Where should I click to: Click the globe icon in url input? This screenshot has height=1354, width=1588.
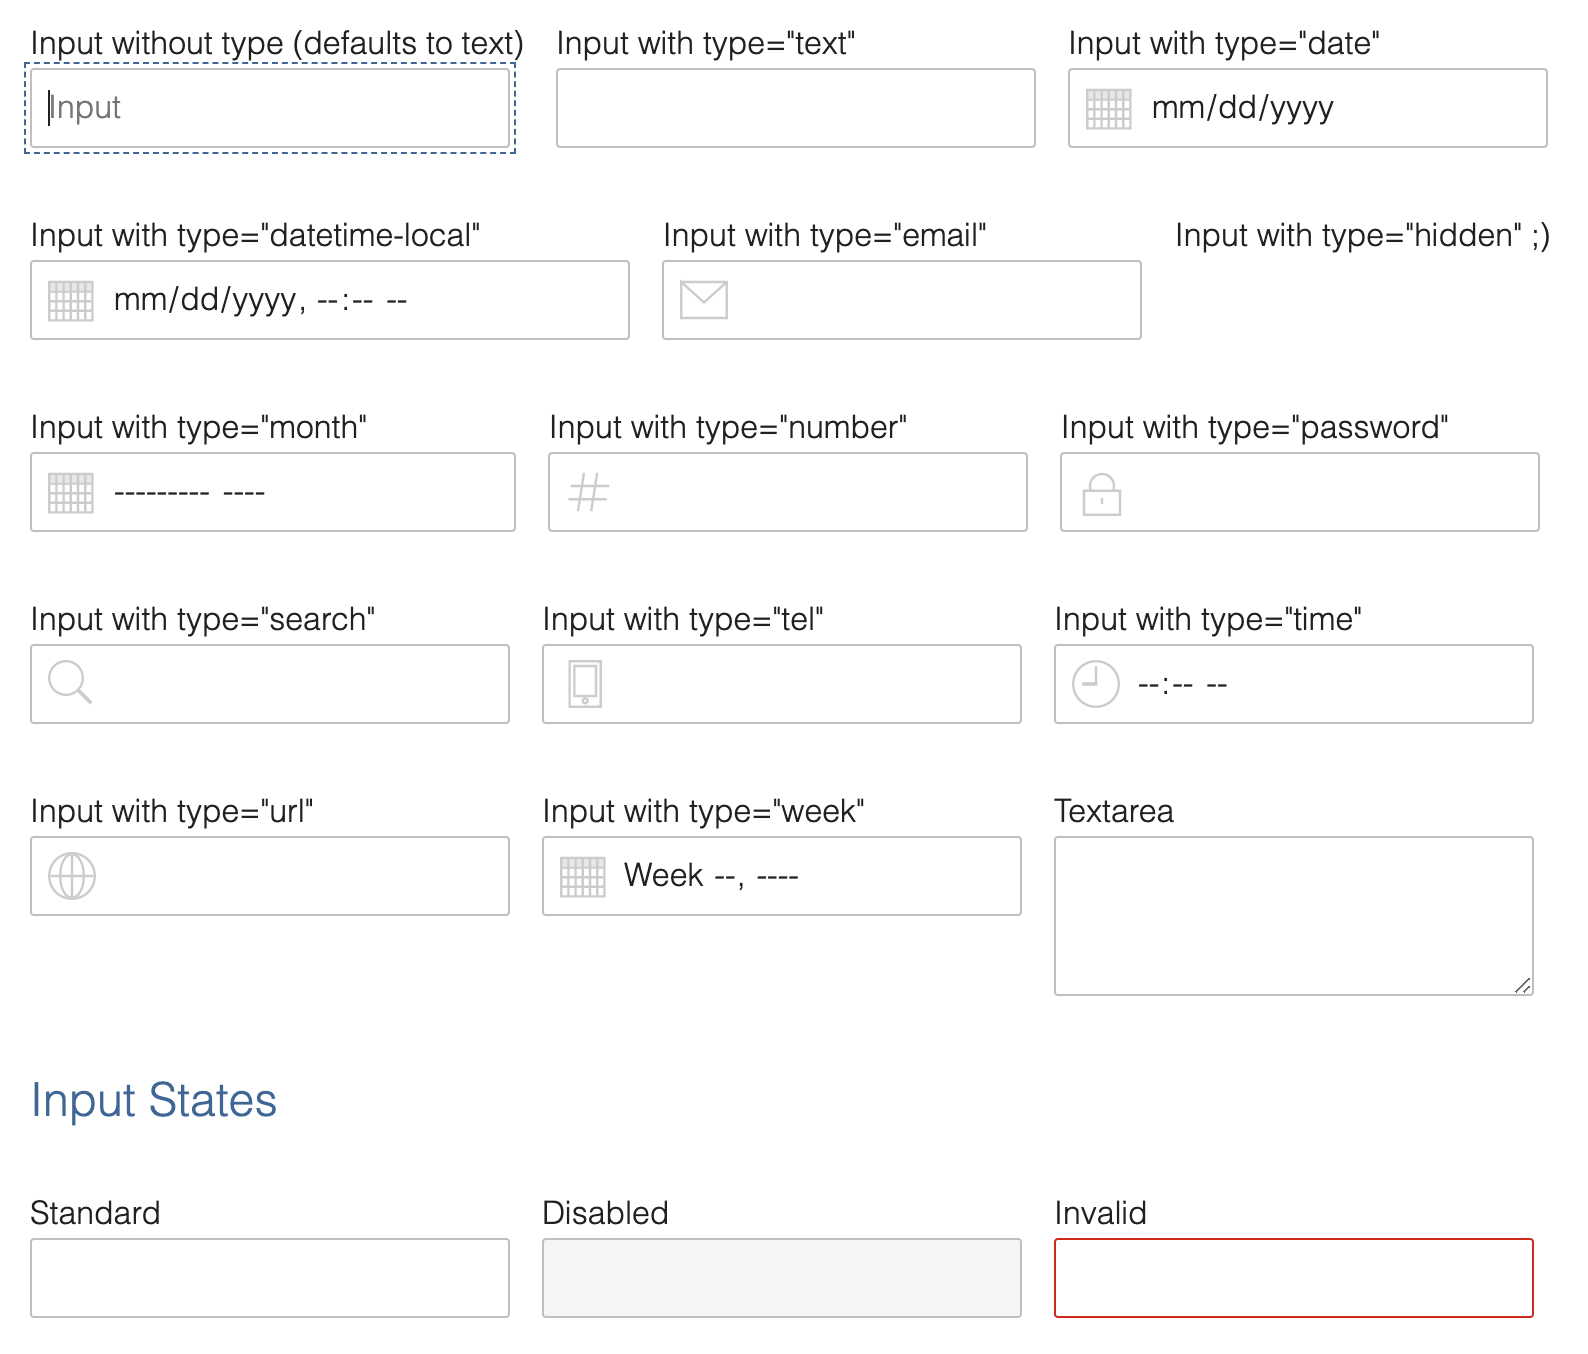[72, 877]
